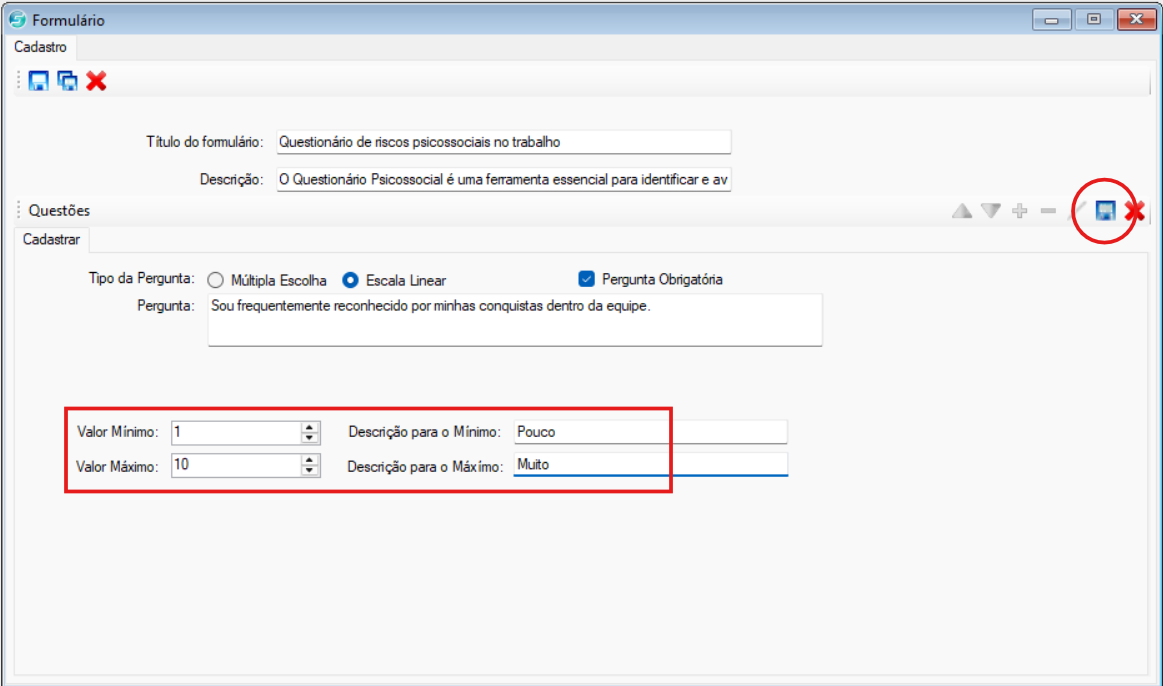Move the question up with the up arrow

[x=962, y=211]
